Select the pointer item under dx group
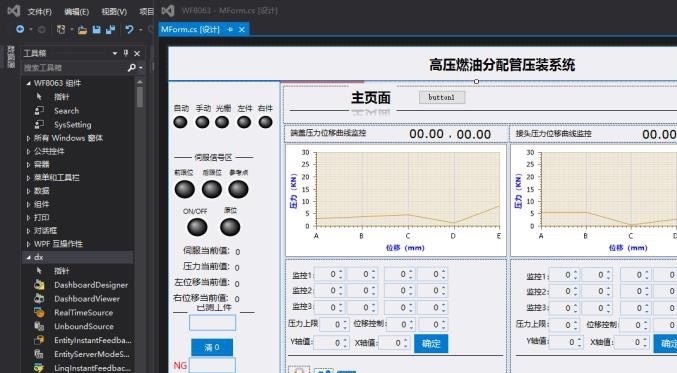 click(61, 271)
